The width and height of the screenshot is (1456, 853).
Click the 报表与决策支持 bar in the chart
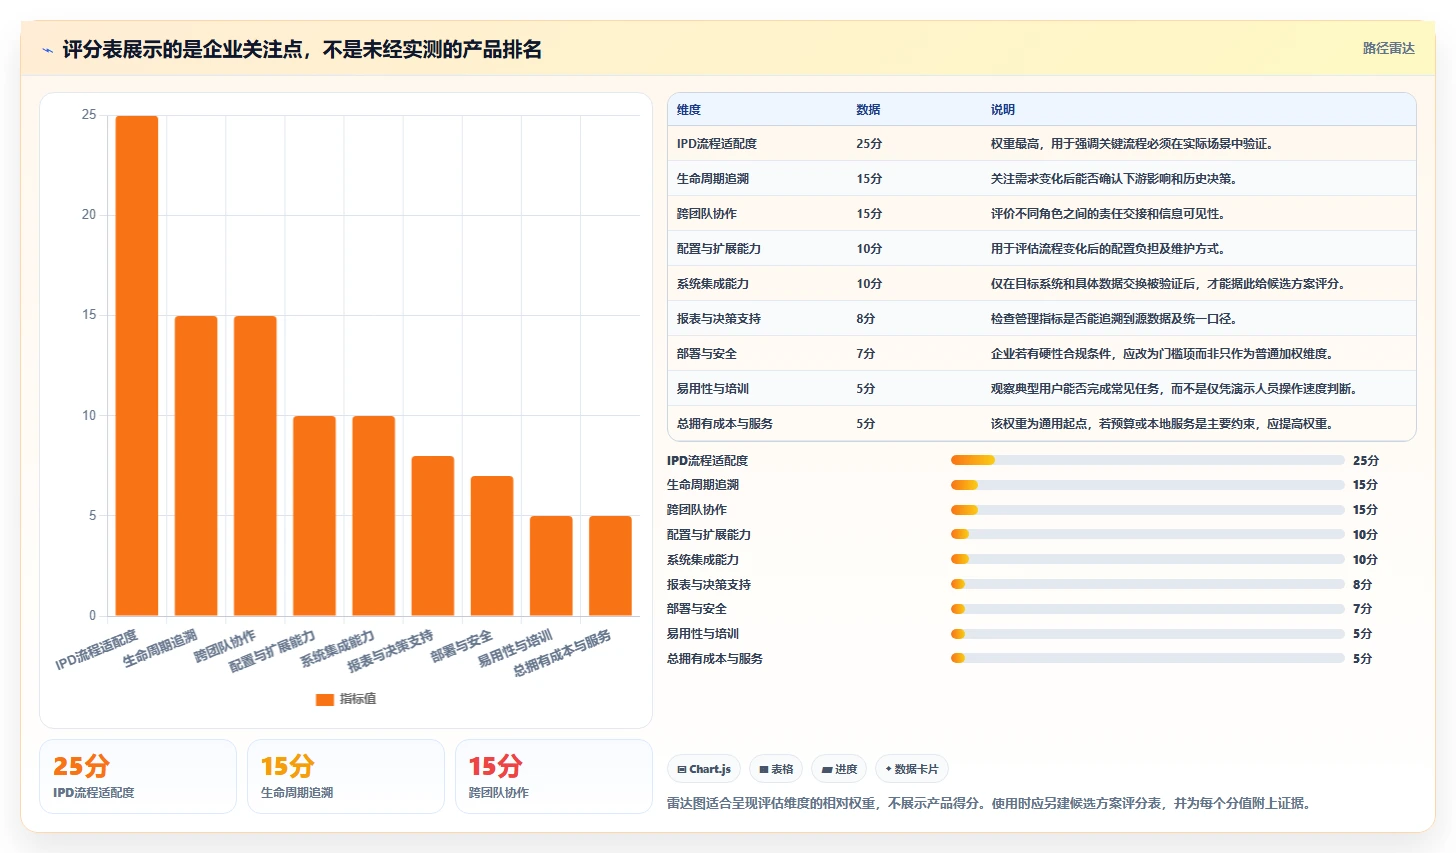[x=432, y=536]
